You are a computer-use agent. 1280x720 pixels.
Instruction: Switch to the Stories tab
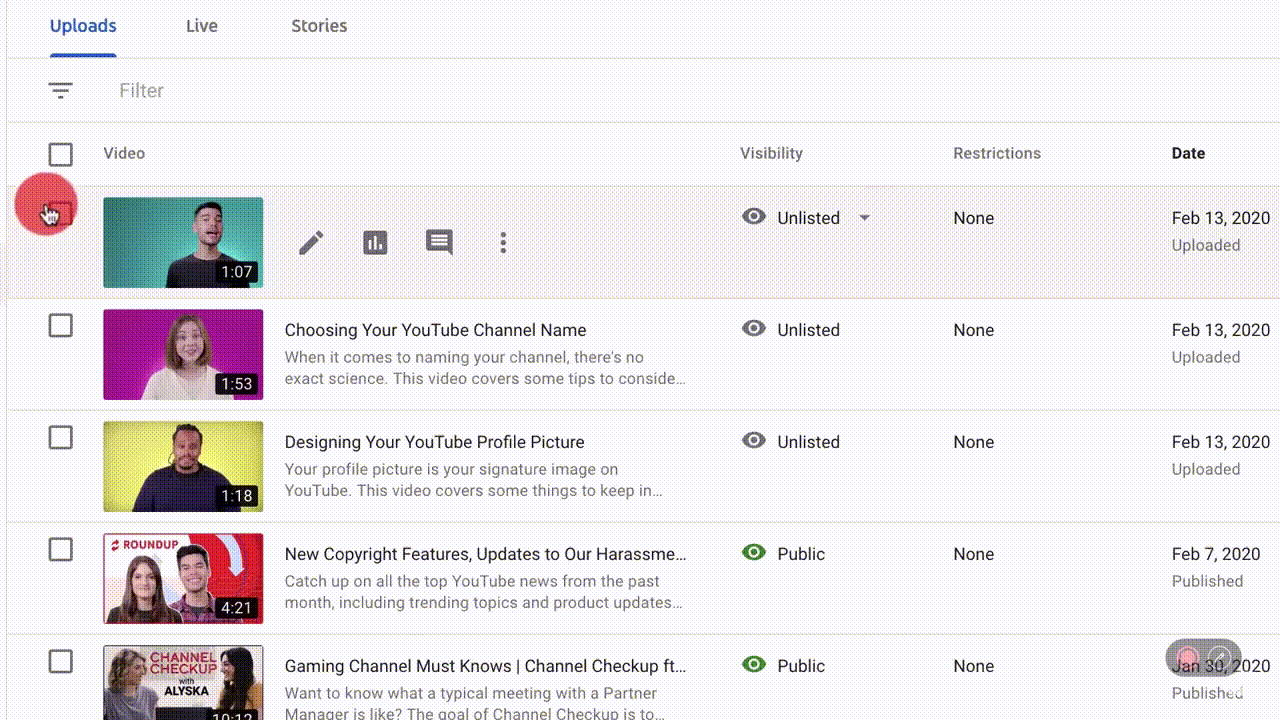(x=319, y=26)
